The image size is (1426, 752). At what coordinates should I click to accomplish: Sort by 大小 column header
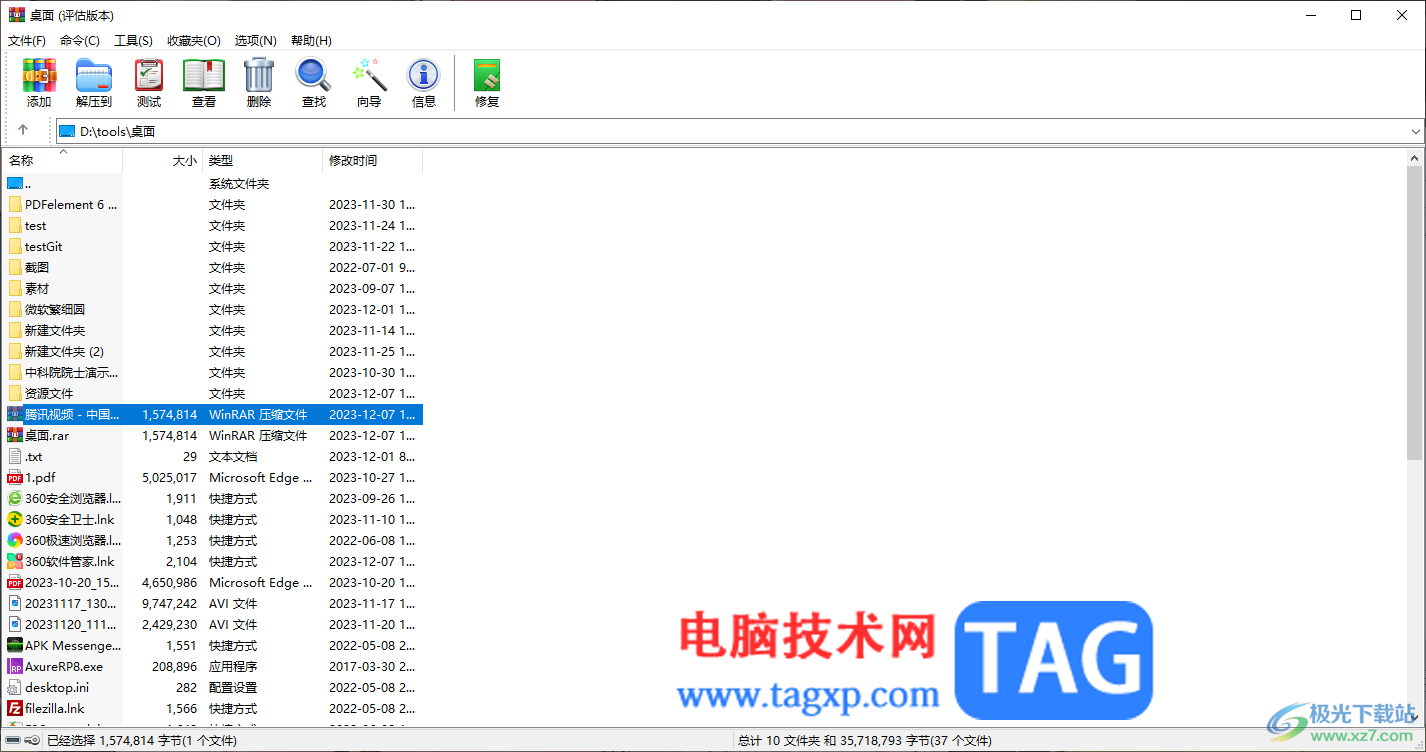point(163,160)
